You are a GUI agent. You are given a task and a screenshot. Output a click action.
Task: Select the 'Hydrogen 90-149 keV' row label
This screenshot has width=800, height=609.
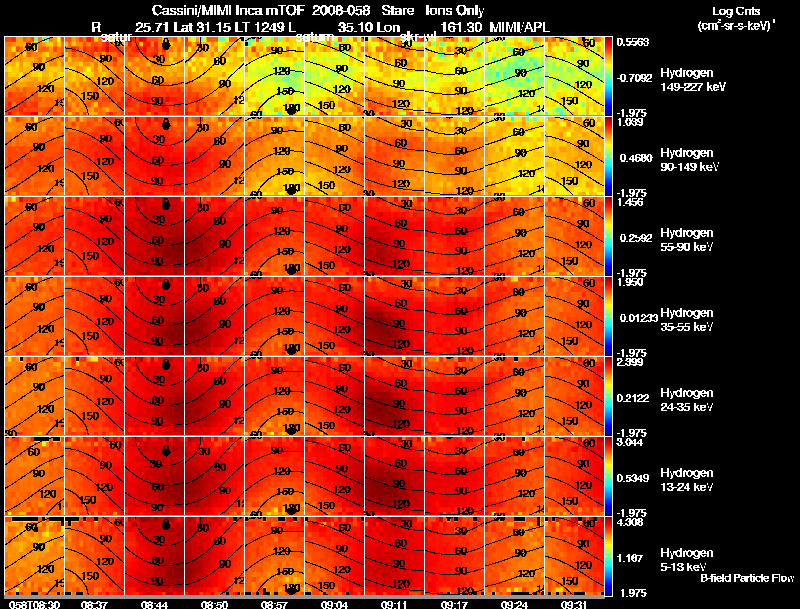(689, 160)
